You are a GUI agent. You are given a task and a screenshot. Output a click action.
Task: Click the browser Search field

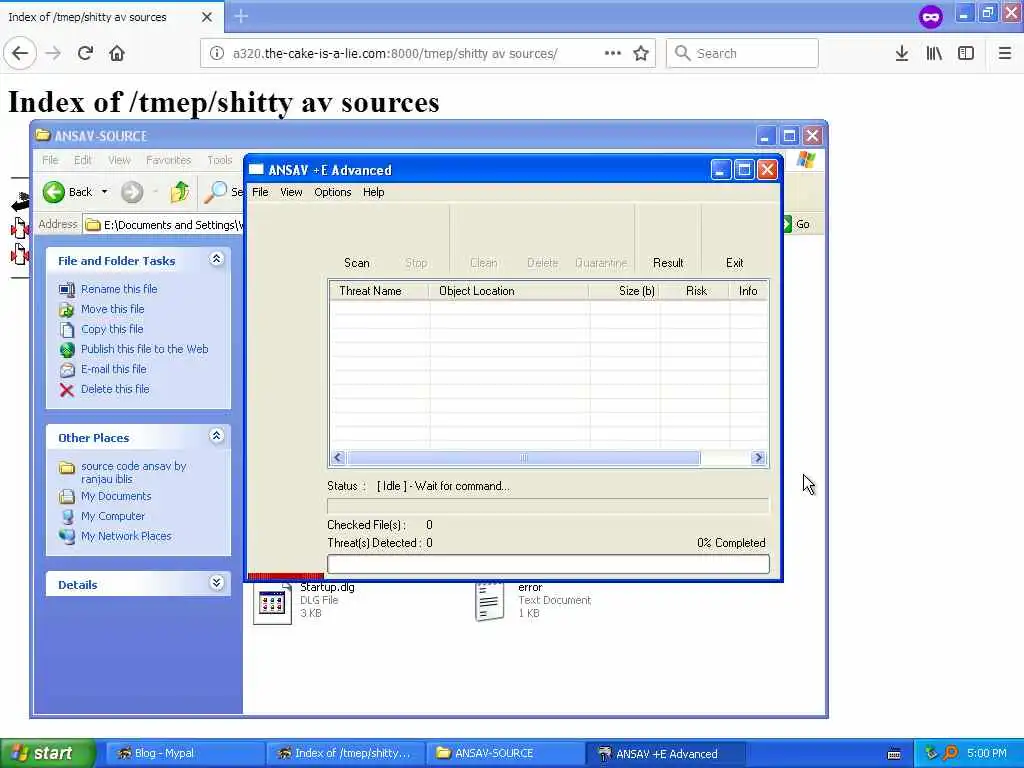743,53
